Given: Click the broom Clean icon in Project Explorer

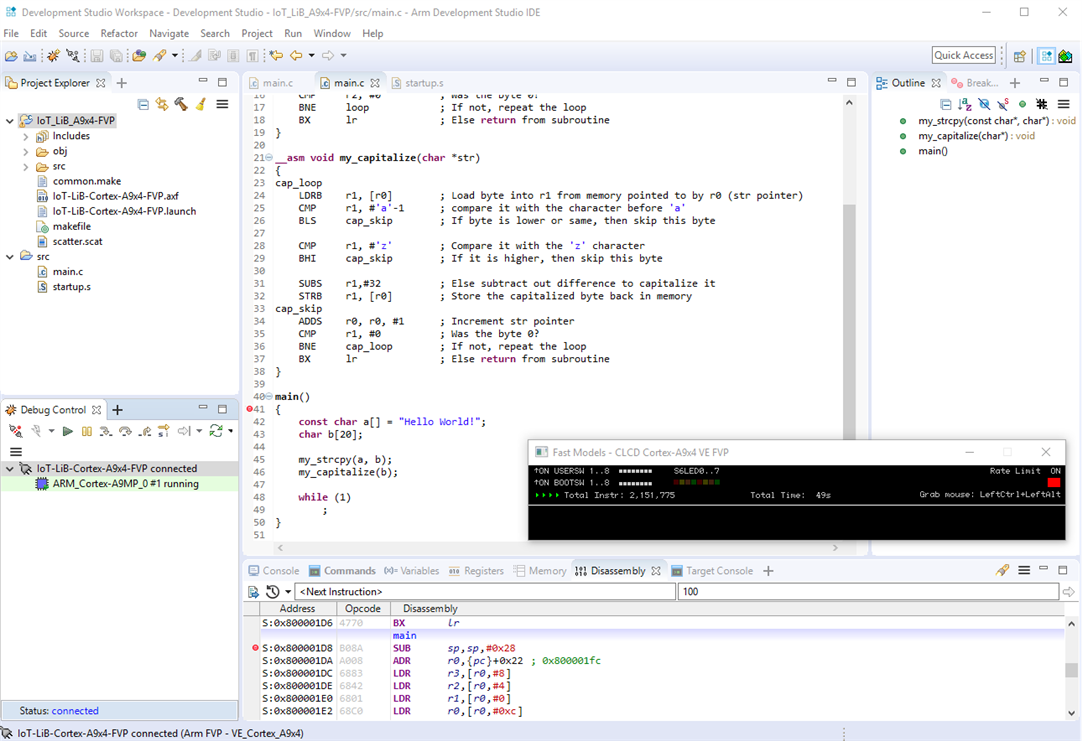Looking at the screenshot, I should [x=200, y=104].
